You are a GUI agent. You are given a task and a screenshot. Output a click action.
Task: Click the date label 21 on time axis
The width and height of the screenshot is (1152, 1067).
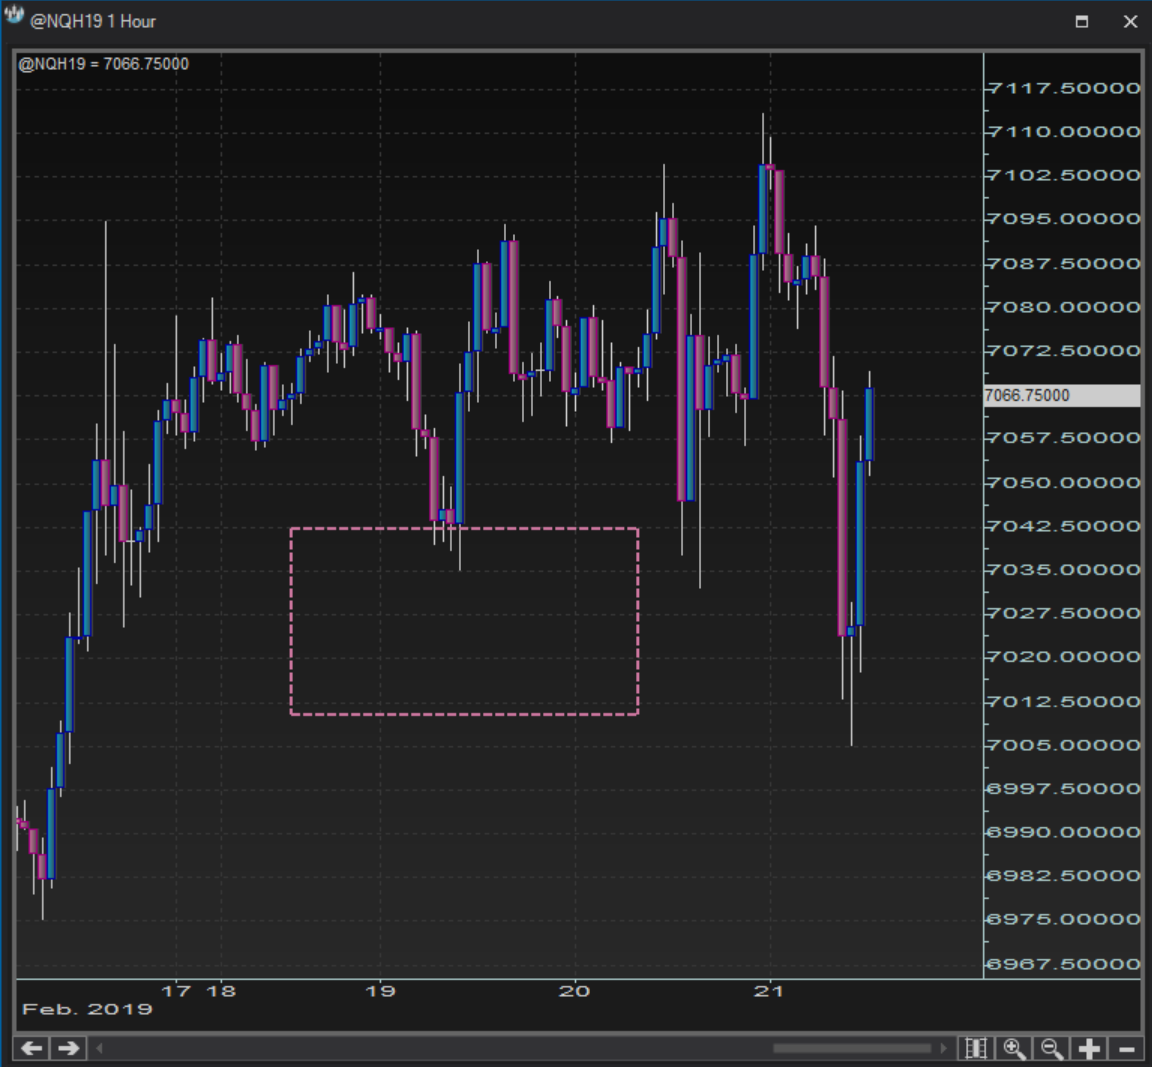tap(769, 991)
